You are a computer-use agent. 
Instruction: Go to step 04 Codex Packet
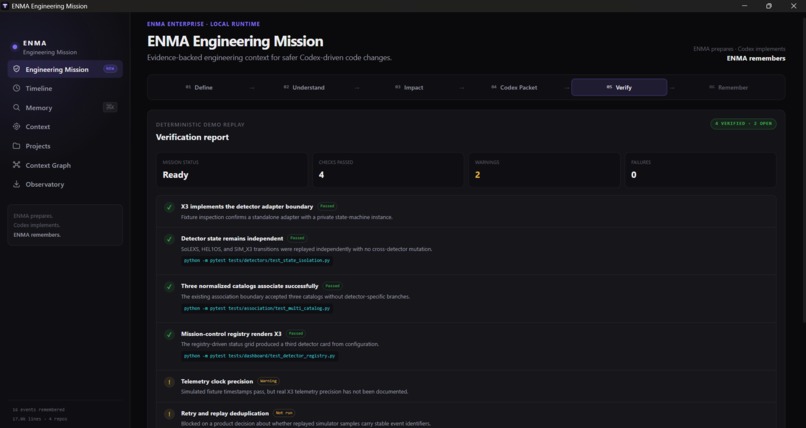[515, 87]
